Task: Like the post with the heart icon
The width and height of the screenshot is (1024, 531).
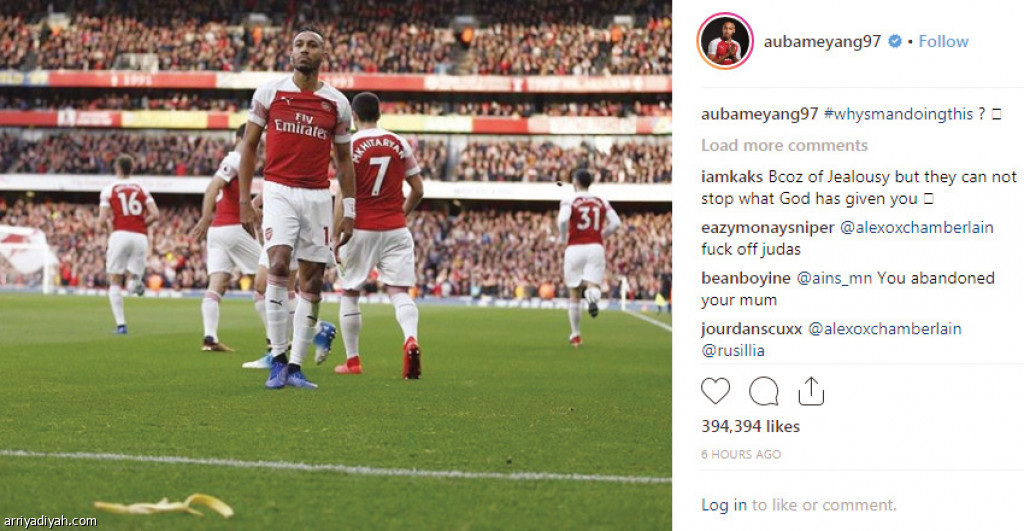Action: click(715, 391)
